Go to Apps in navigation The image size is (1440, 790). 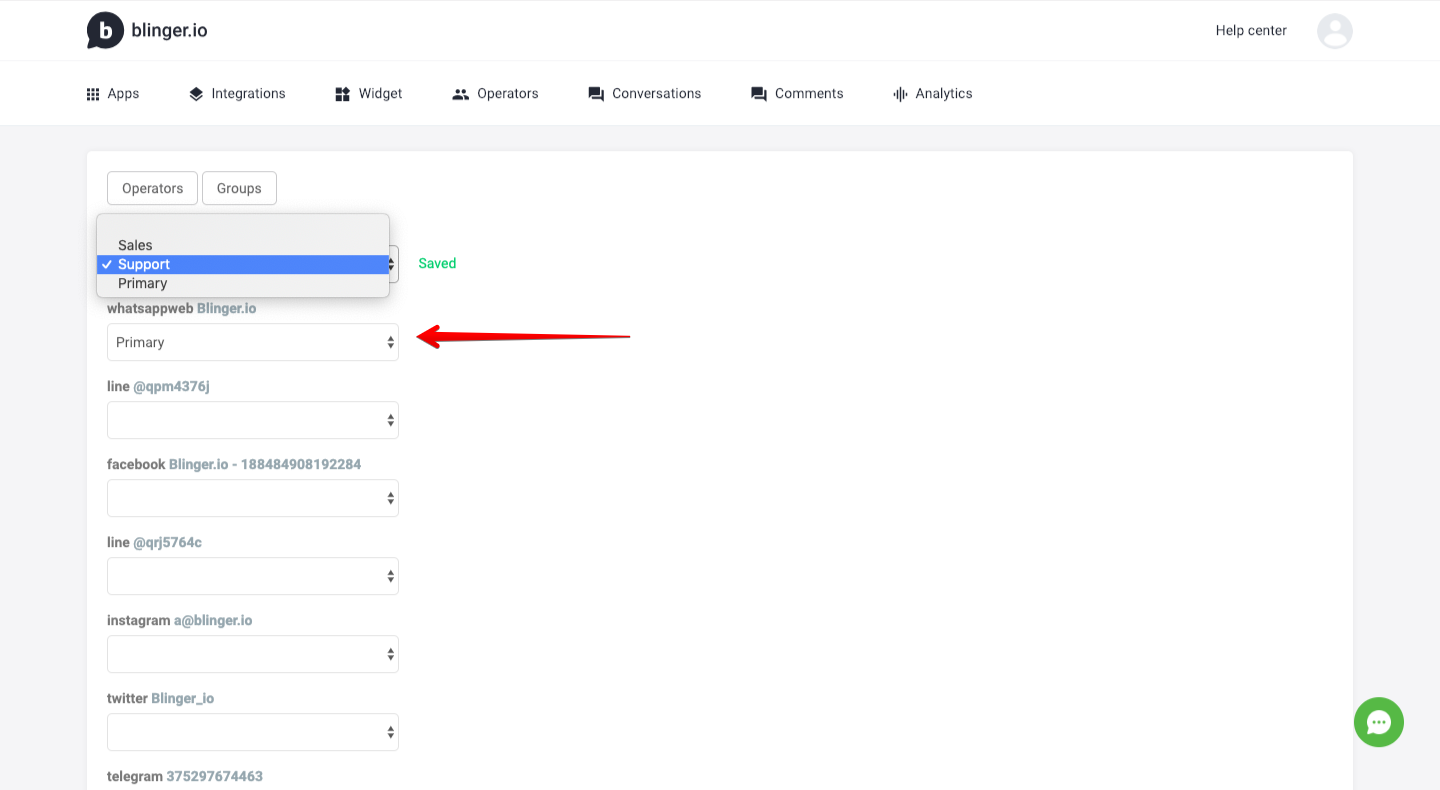(113, 94)
